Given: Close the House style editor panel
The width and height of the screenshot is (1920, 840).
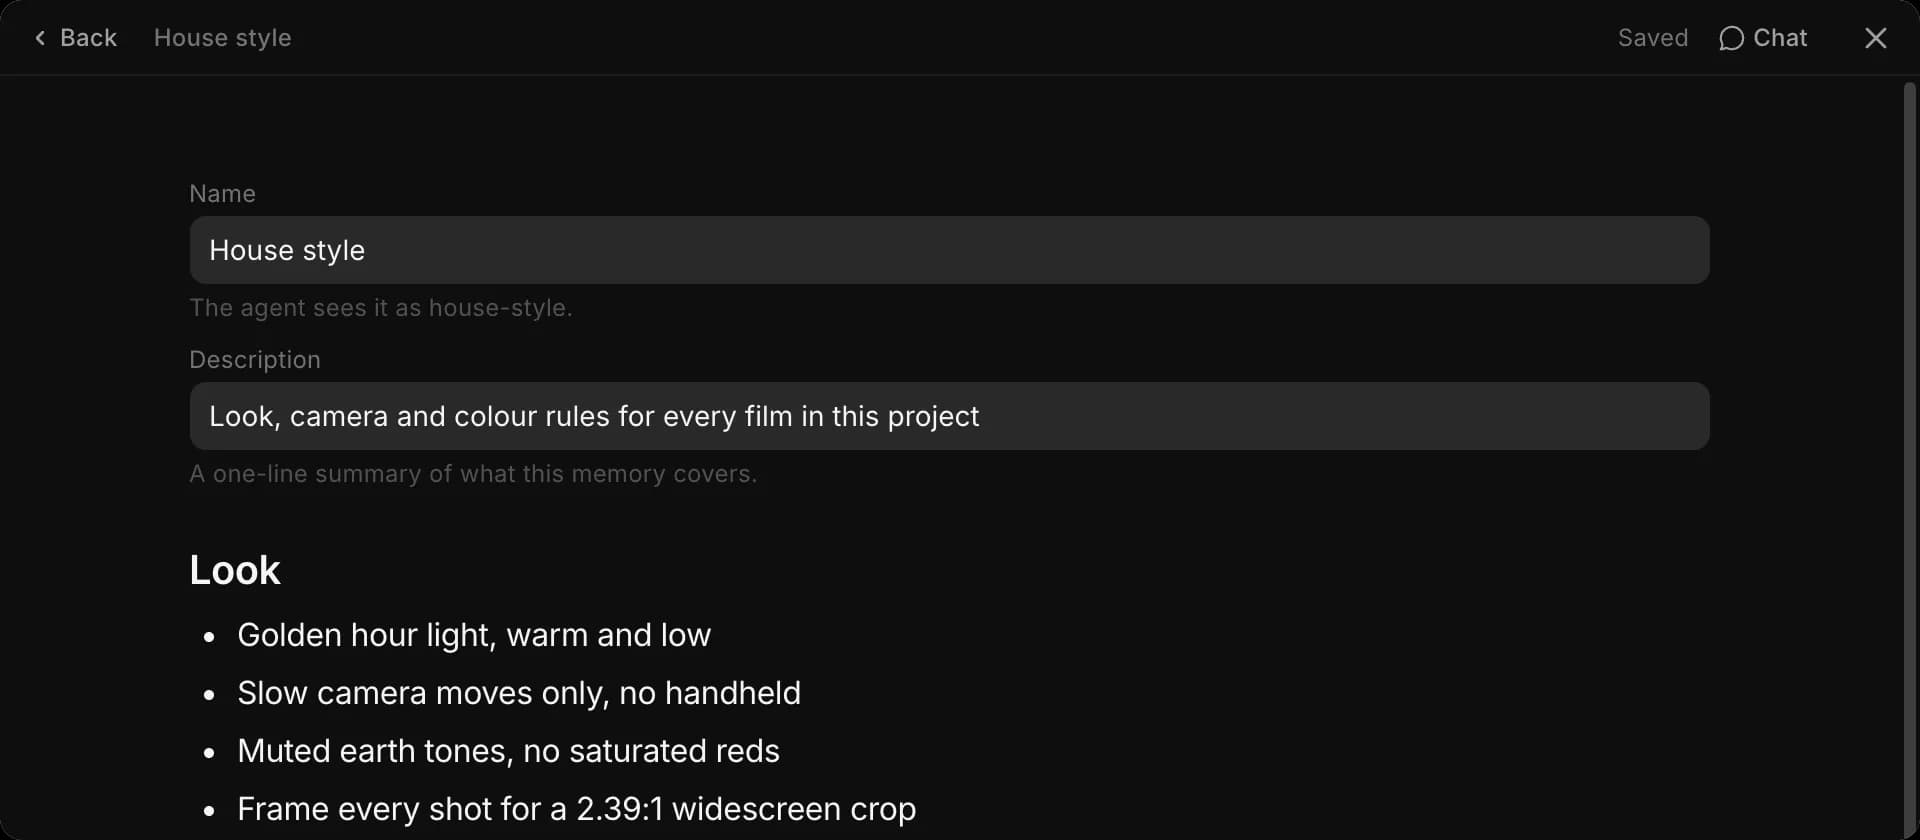Looking at the screenshot, I should pyautogui.click(x=1876, y=38).
